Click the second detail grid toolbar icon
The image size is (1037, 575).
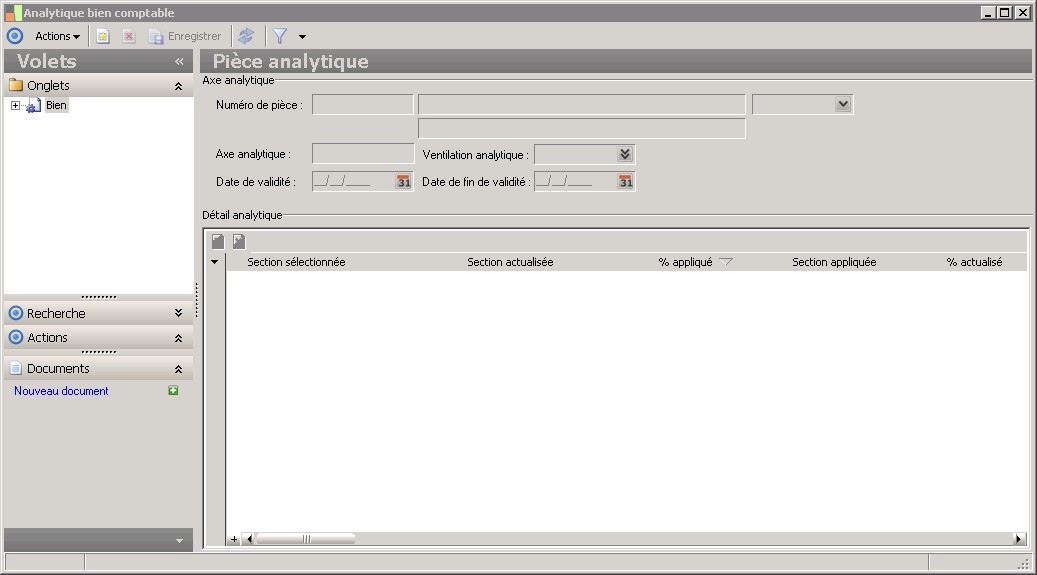[239, 242]
